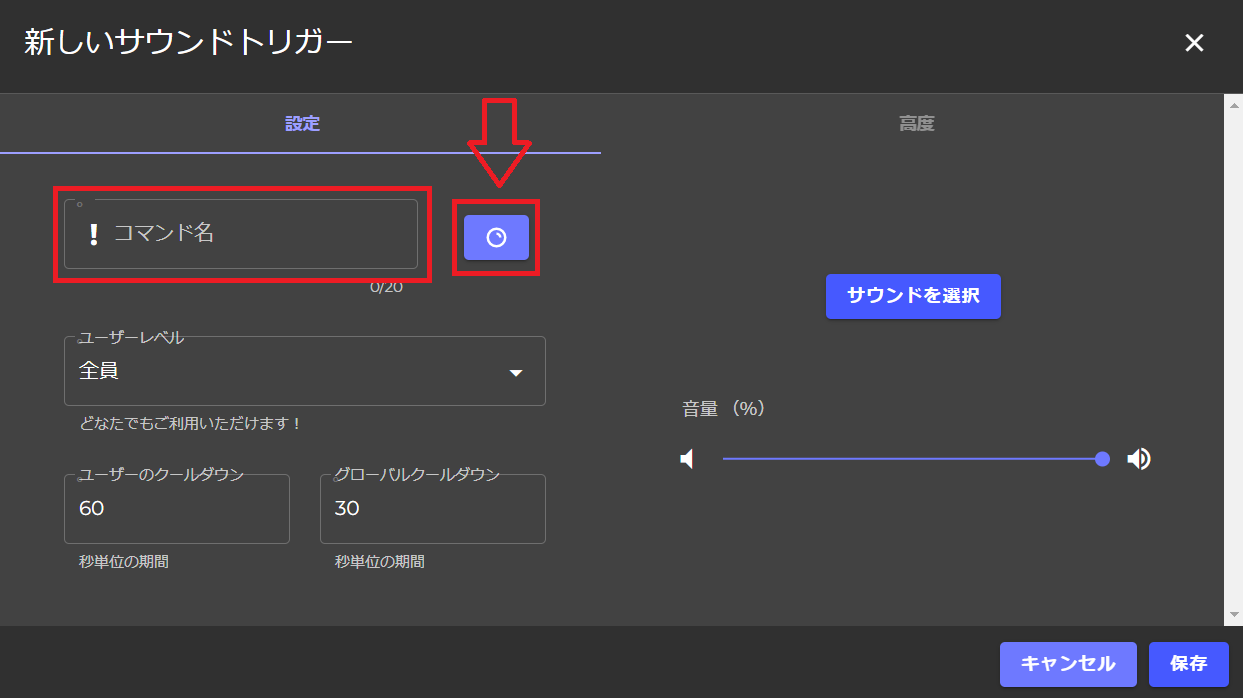Image resolution: width=1243 pixels, height=698 pixels.
Task: Click the volume slider handle
Action: click(1101, 458)
